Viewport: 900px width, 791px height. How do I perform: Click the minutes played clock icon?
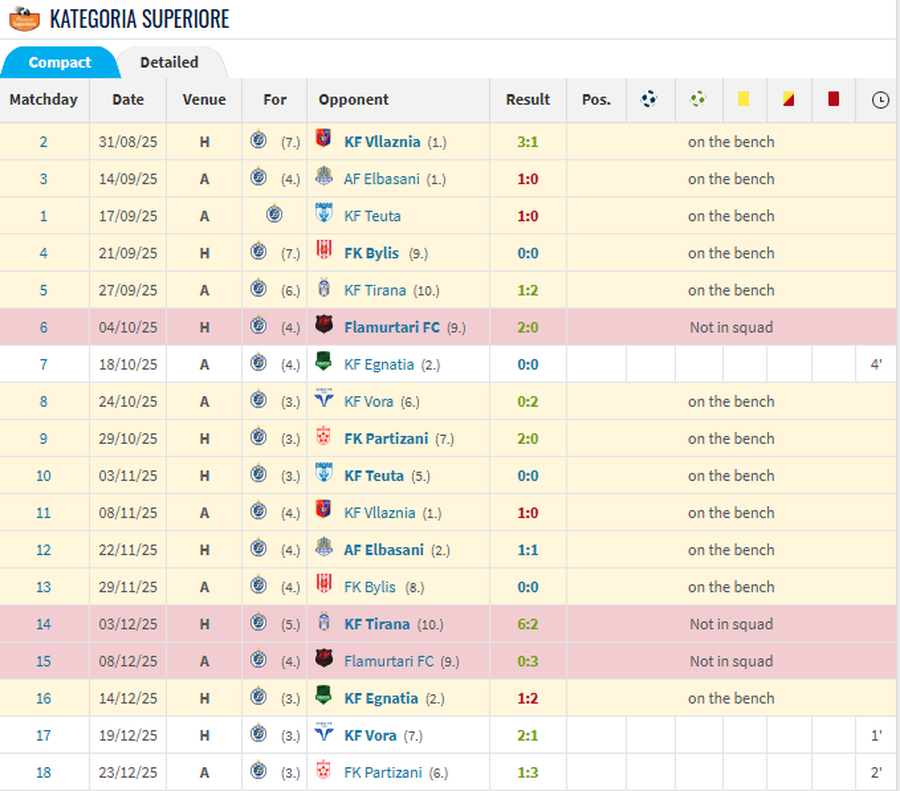879,100
